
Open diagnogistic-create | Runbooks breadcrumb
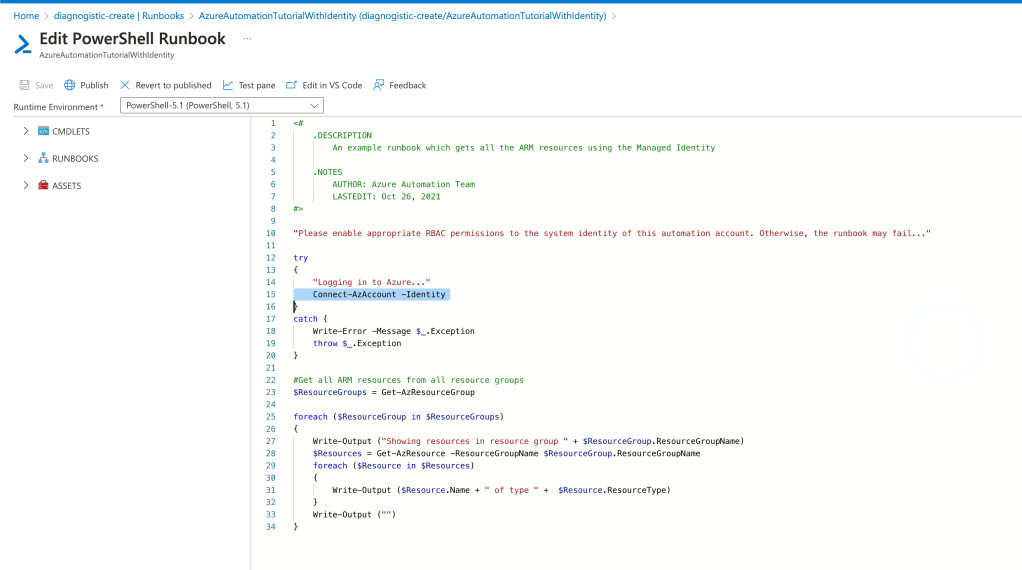click(119, 16)
